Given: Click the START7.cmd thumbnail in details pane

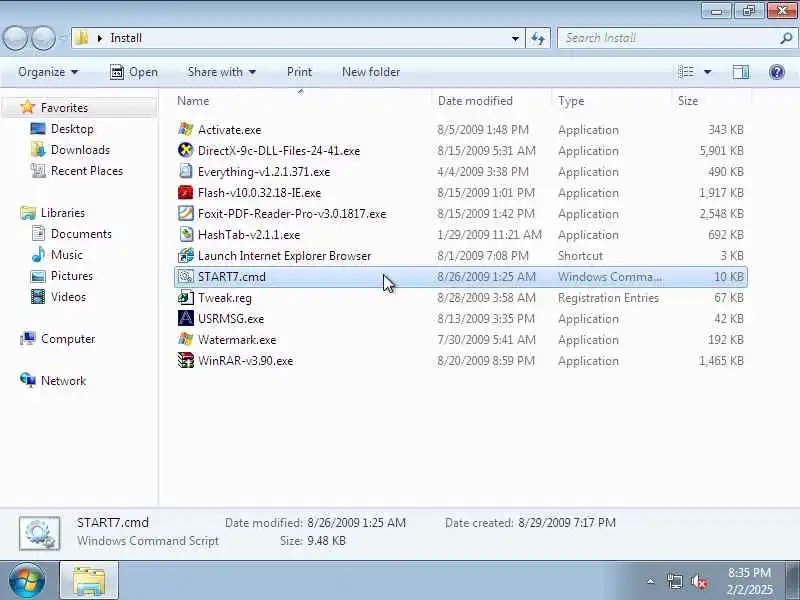Looking at the screenshot, I should pos(40,533).
